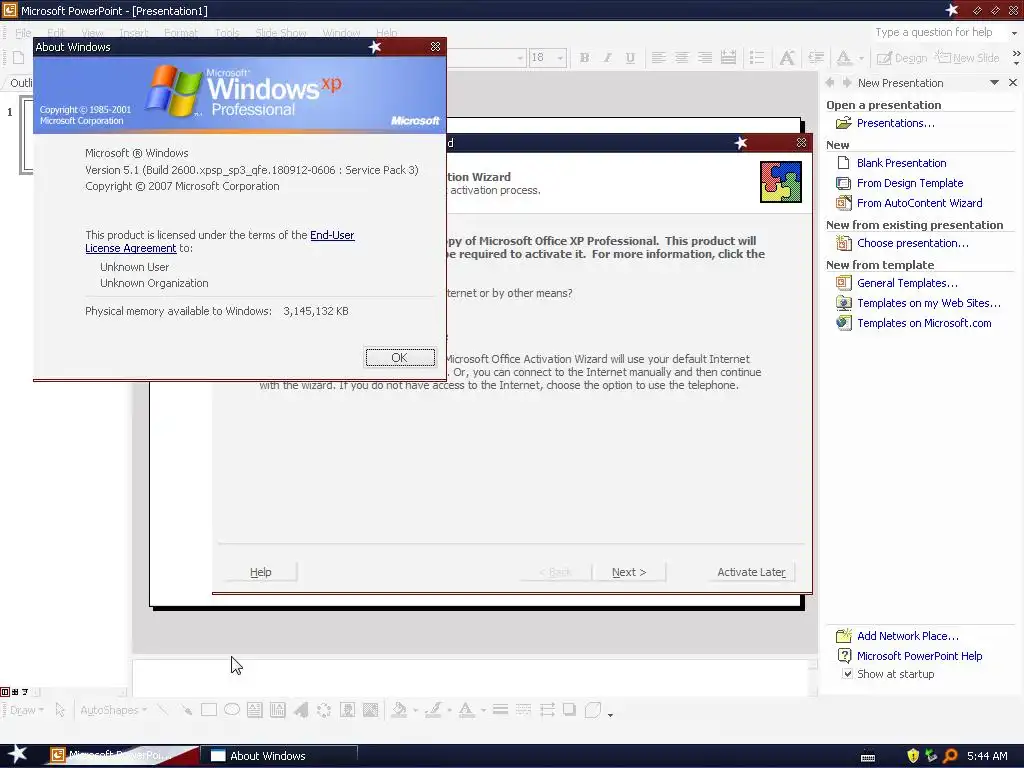Close the New Presentation task pane
1024x768 pixels.
point(1013,83)
